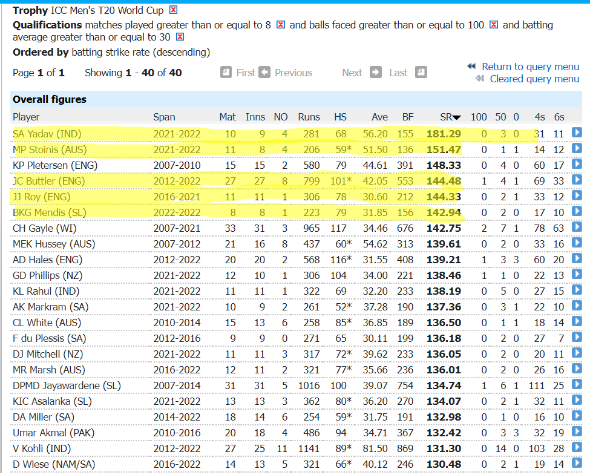Click the First page icon

click(x=226, y=72)
